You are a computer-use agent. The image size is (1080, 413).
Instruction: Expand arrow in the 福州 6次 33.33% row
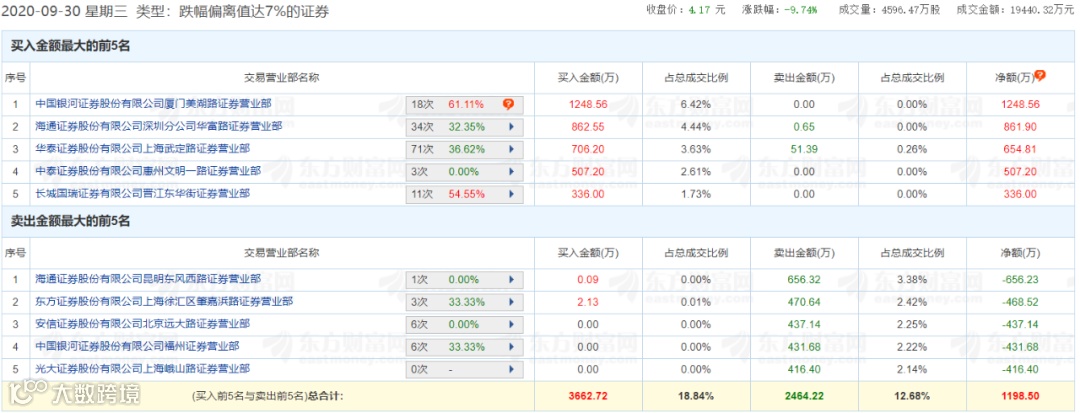[x=511, y=347]
